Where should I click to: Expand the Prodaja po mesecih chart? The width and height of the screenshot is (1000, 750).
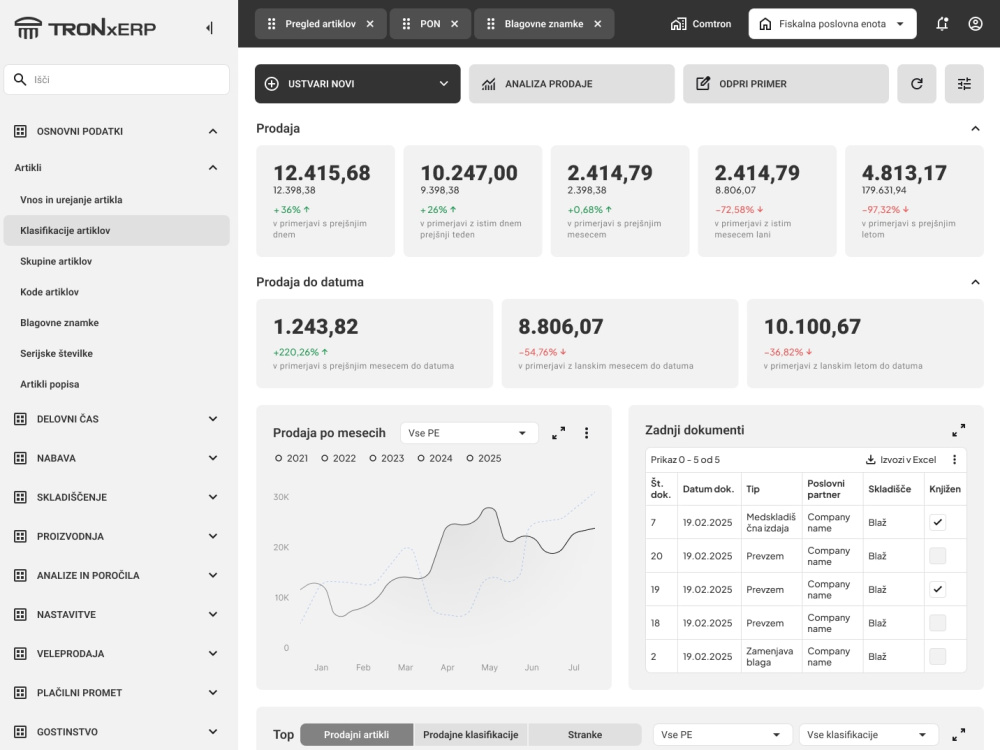pyautogui.click(x=558, y=433)
